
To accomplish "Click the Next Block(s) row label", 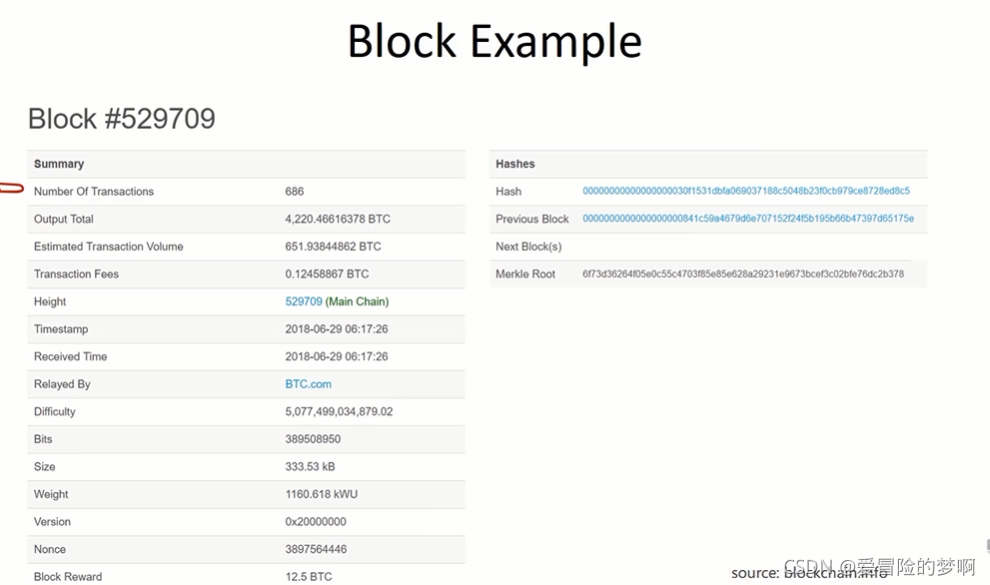I will click(528, 247).
